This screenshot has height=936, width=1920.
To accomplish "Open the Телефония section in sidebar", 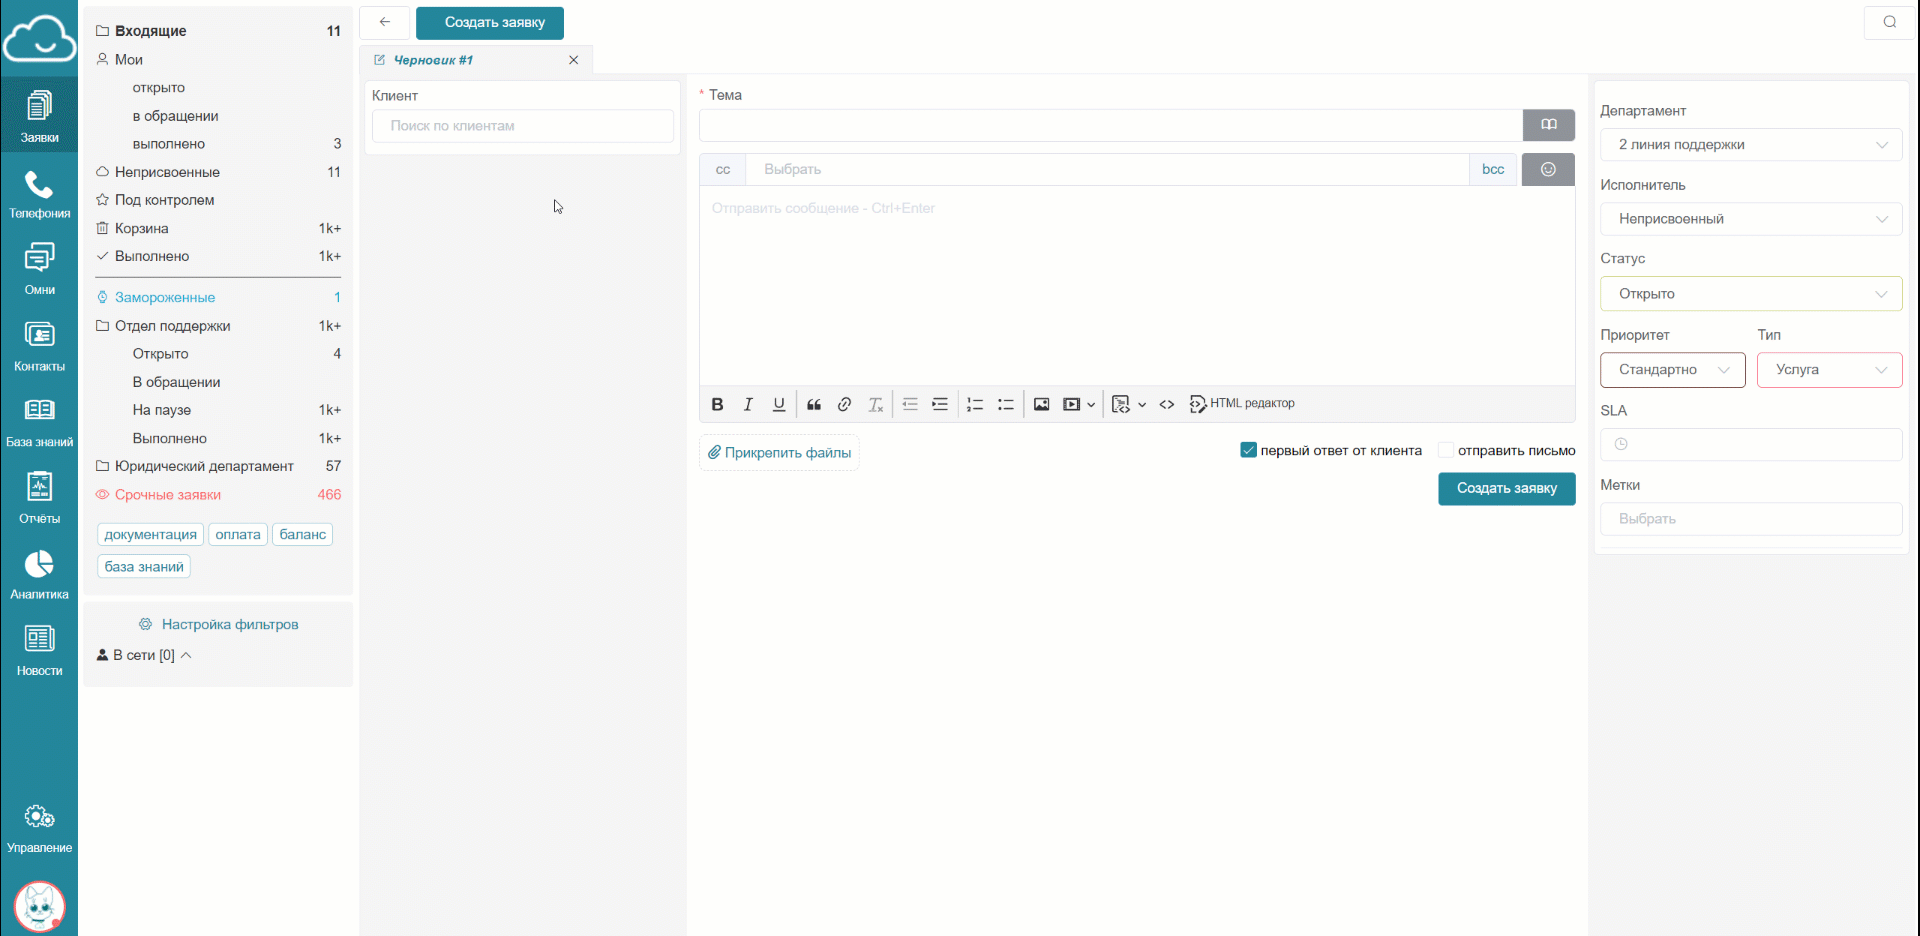I will (39, 194).
